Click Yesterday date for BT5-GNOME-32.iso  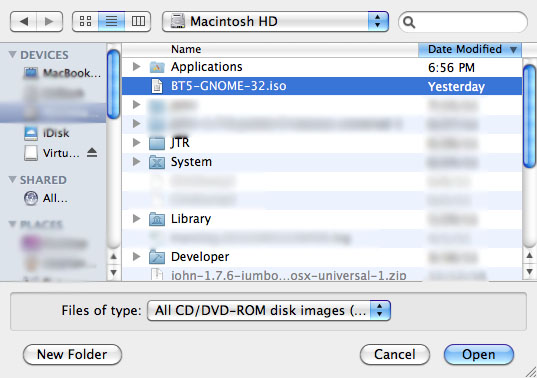tap(456, 87)
